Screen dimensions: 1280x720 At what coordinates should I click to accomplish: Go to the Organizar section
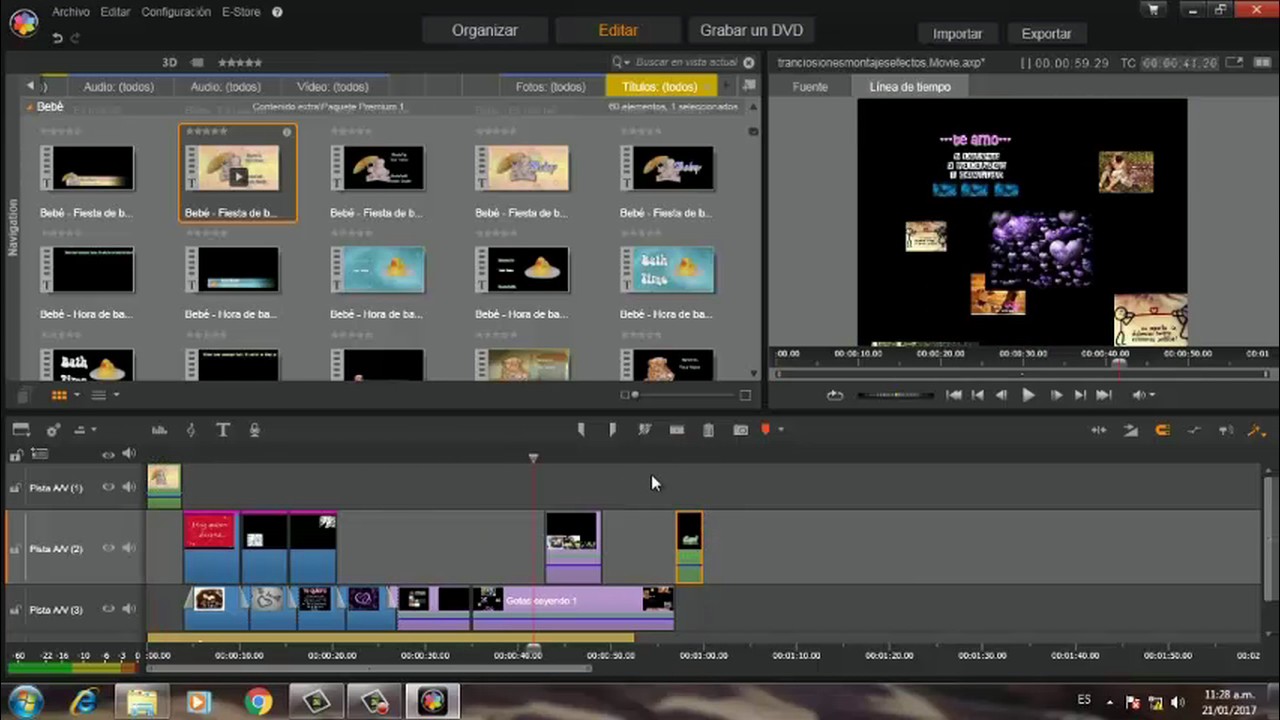[x=484, y=30]
